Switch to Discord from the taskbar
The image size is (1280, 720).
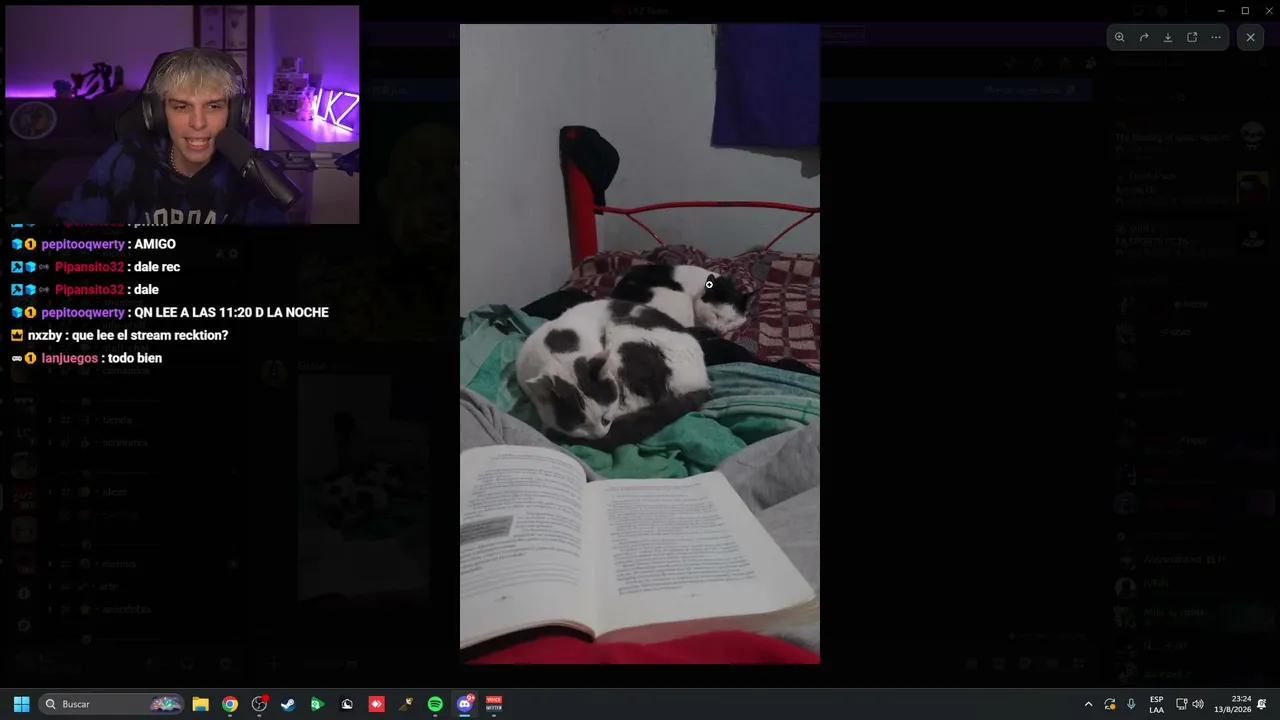465,704
